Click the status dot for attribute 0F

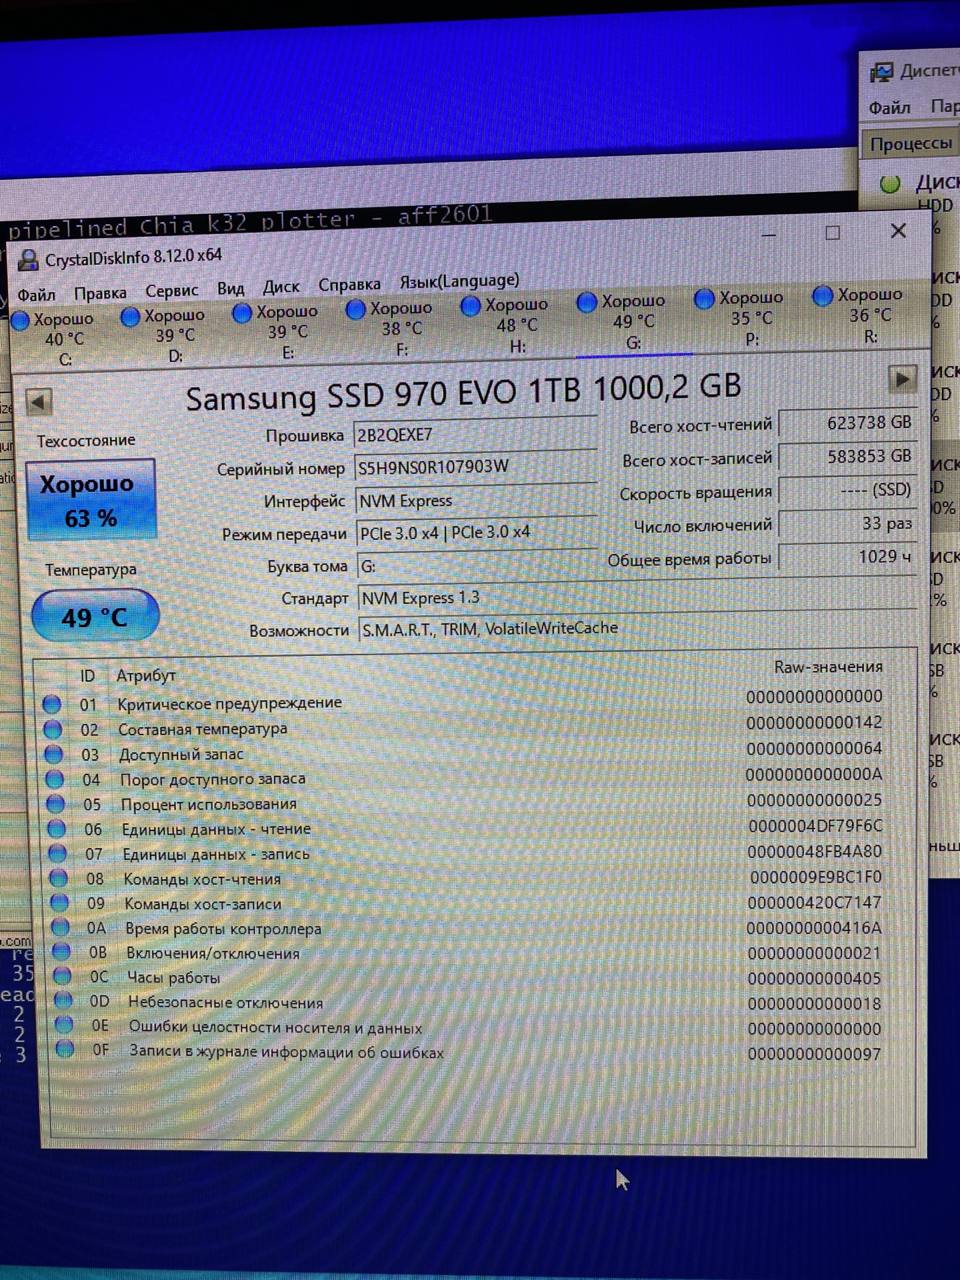(x=66, y=1050)
